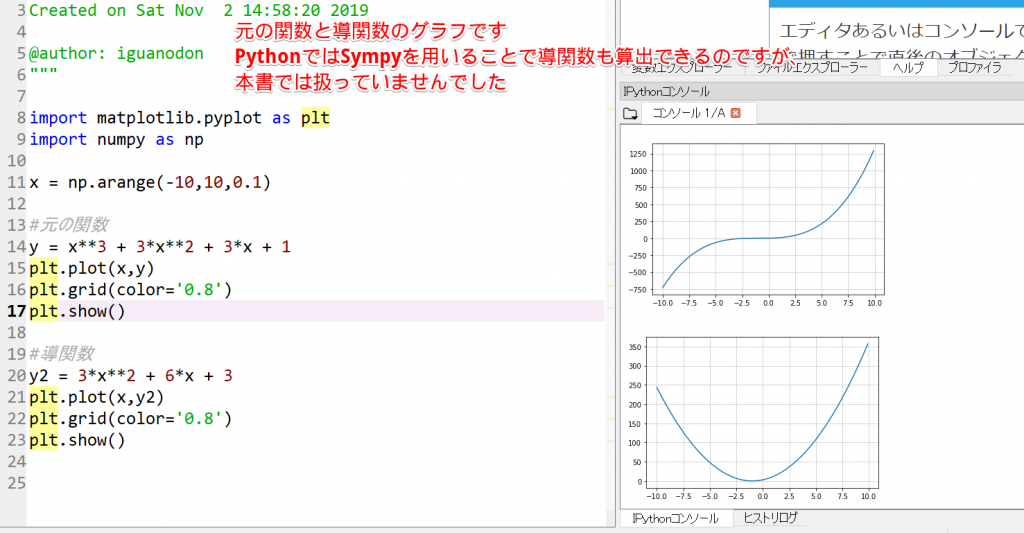Image resolution: width=1024 pixels, height=533 pixels.
Task: Click plt.plot(x,y) on line 15
Action: click(91, 268)
